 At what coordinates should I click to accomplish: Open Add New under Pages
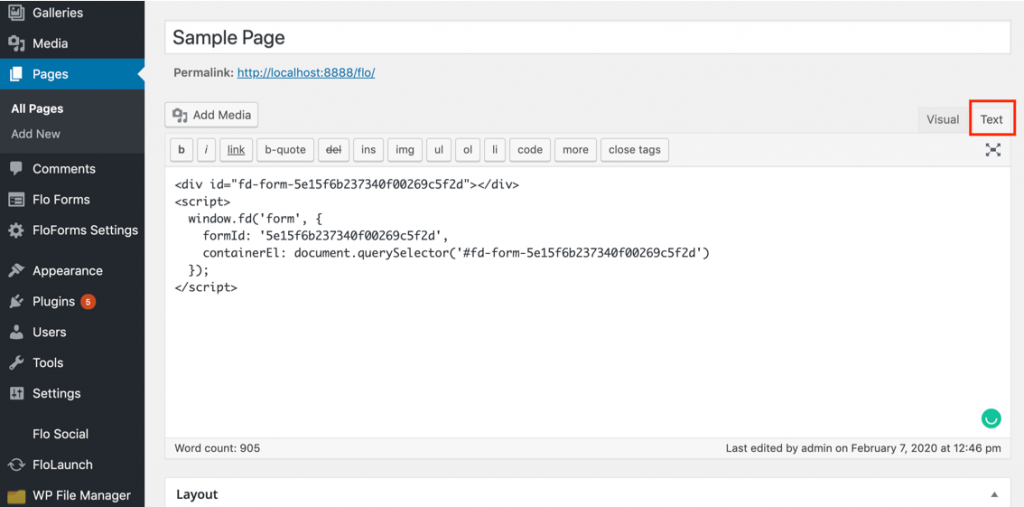pos(36,134)
